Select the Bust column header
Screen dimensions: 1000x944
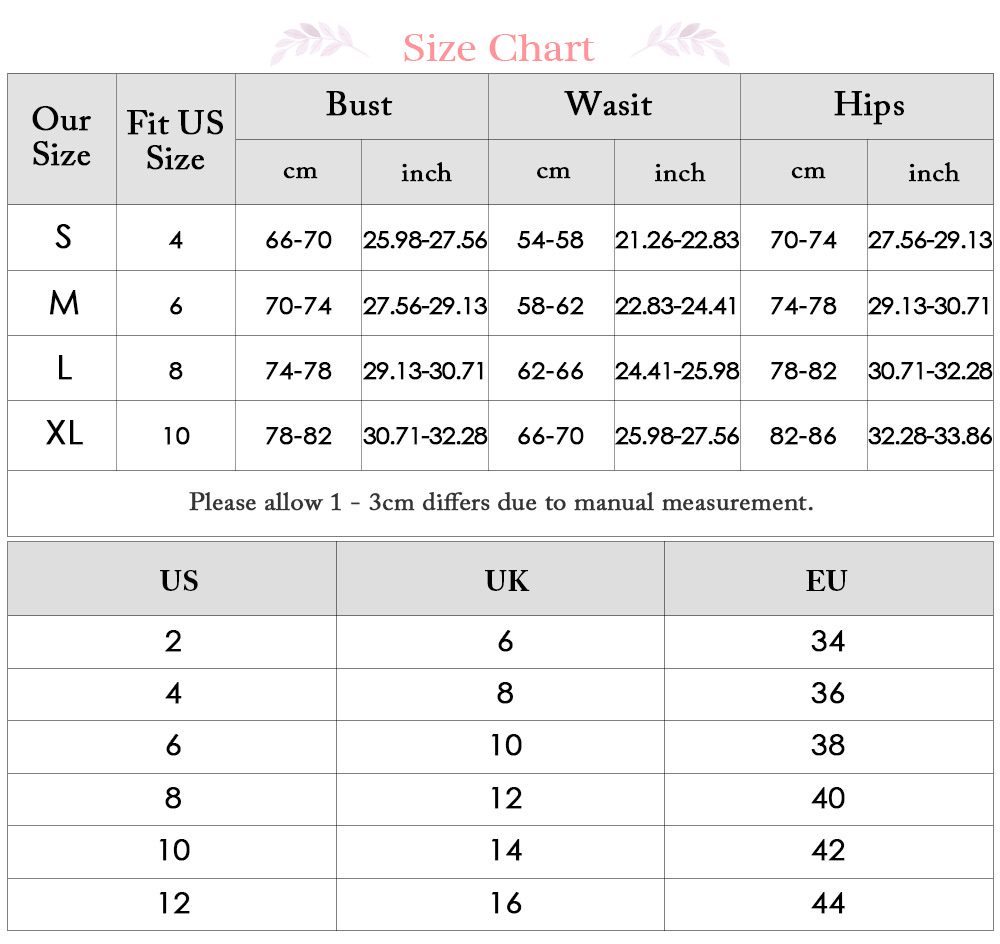[x=362, y=107]
